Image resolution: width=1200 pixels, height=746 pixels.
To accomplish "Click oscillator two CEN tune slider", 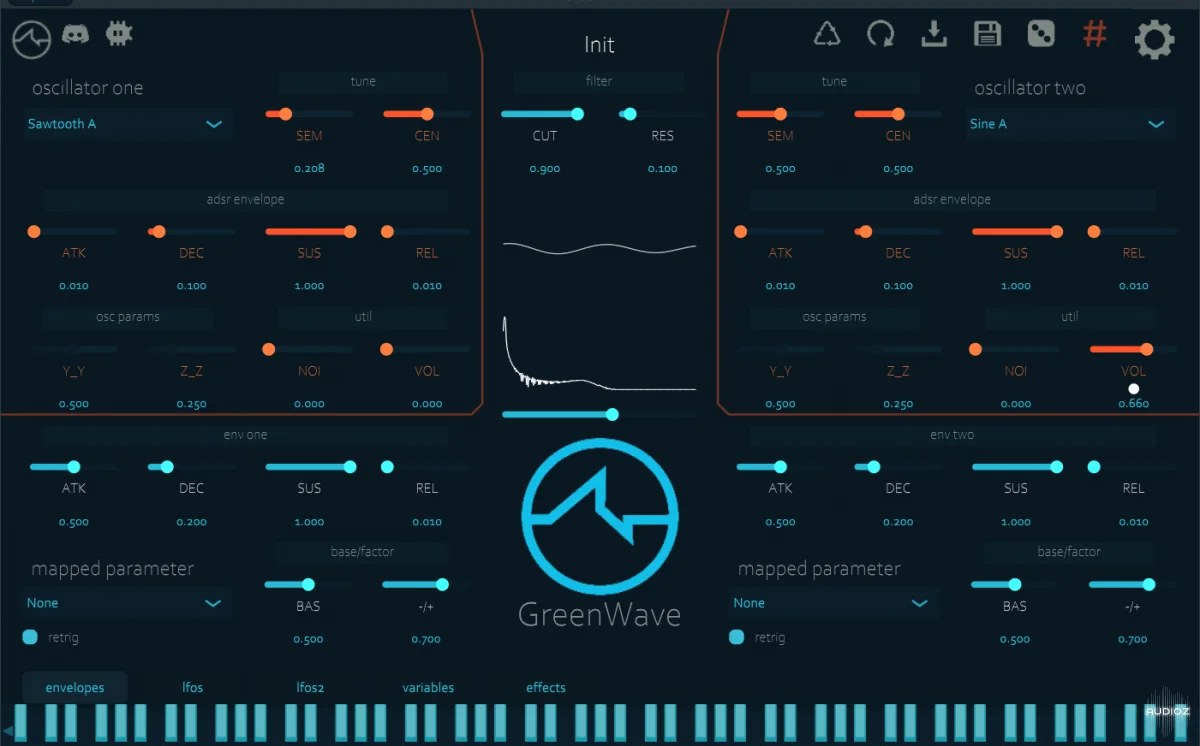I will [898, 114].
